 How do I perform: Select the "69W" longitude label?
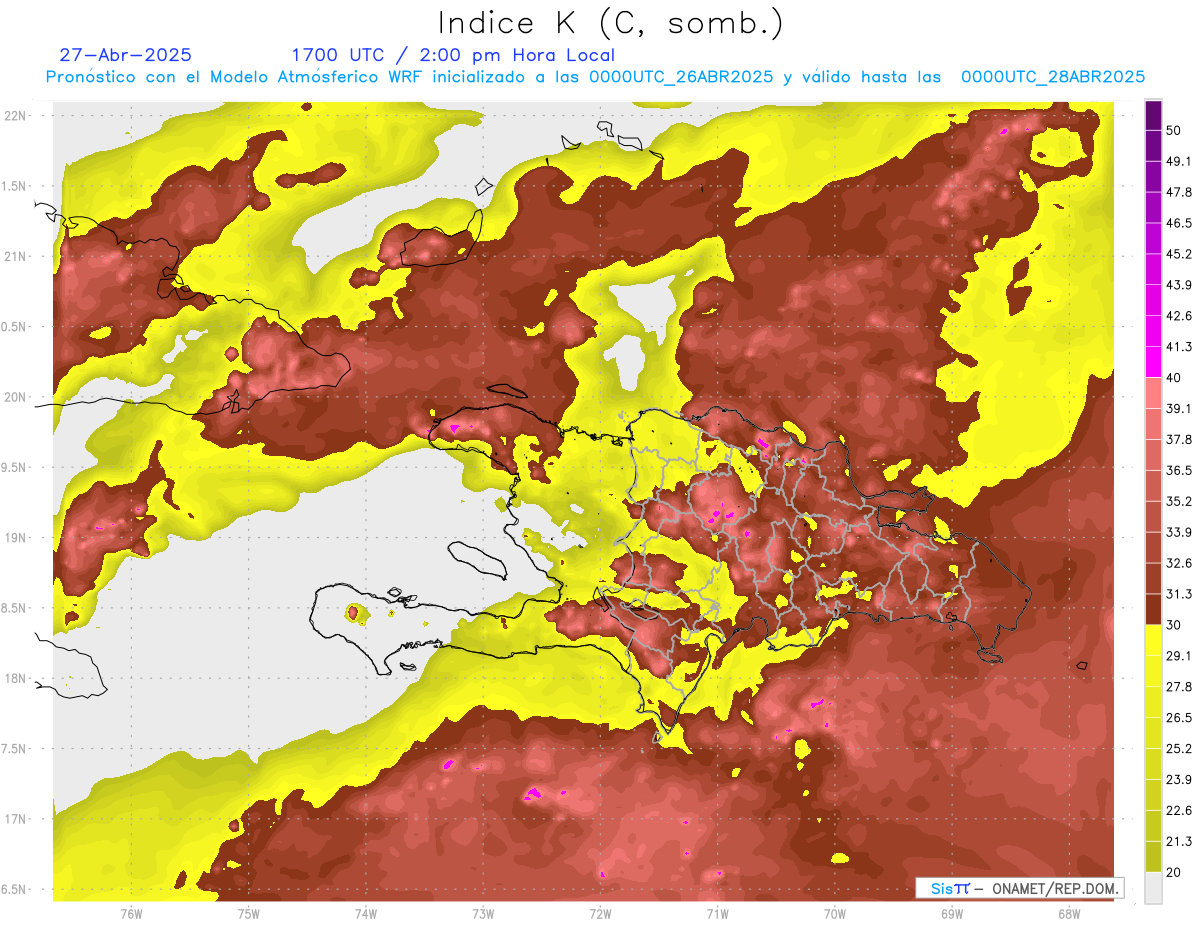(951, 913)
